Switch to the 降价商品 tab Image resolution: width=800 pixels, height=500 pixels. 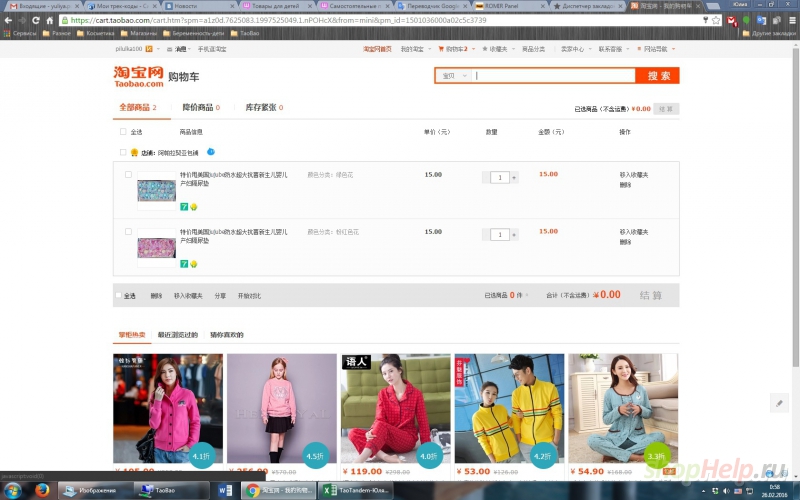[201, 107]
